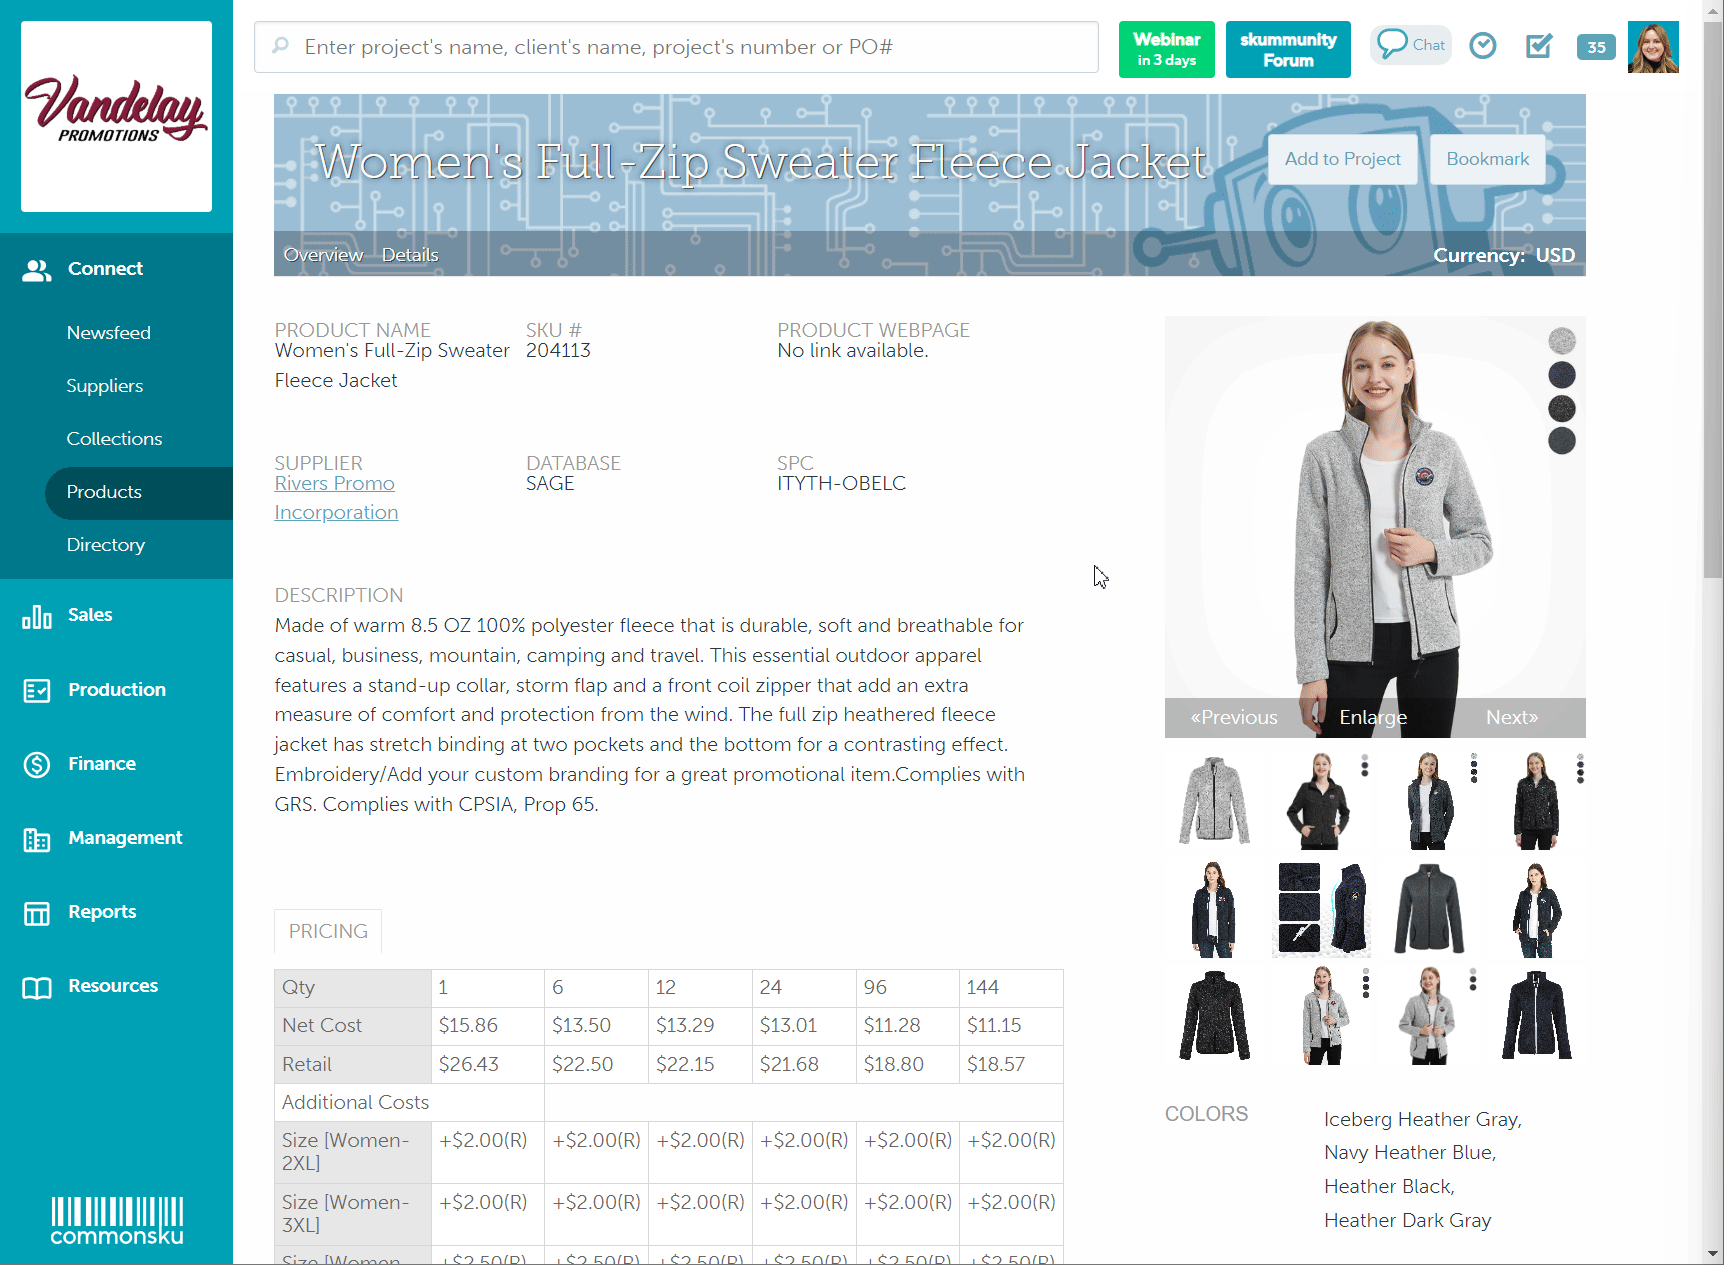Expand the Production section in the sidebar
1724x1265 pixels.
click(x=36, y=690)
